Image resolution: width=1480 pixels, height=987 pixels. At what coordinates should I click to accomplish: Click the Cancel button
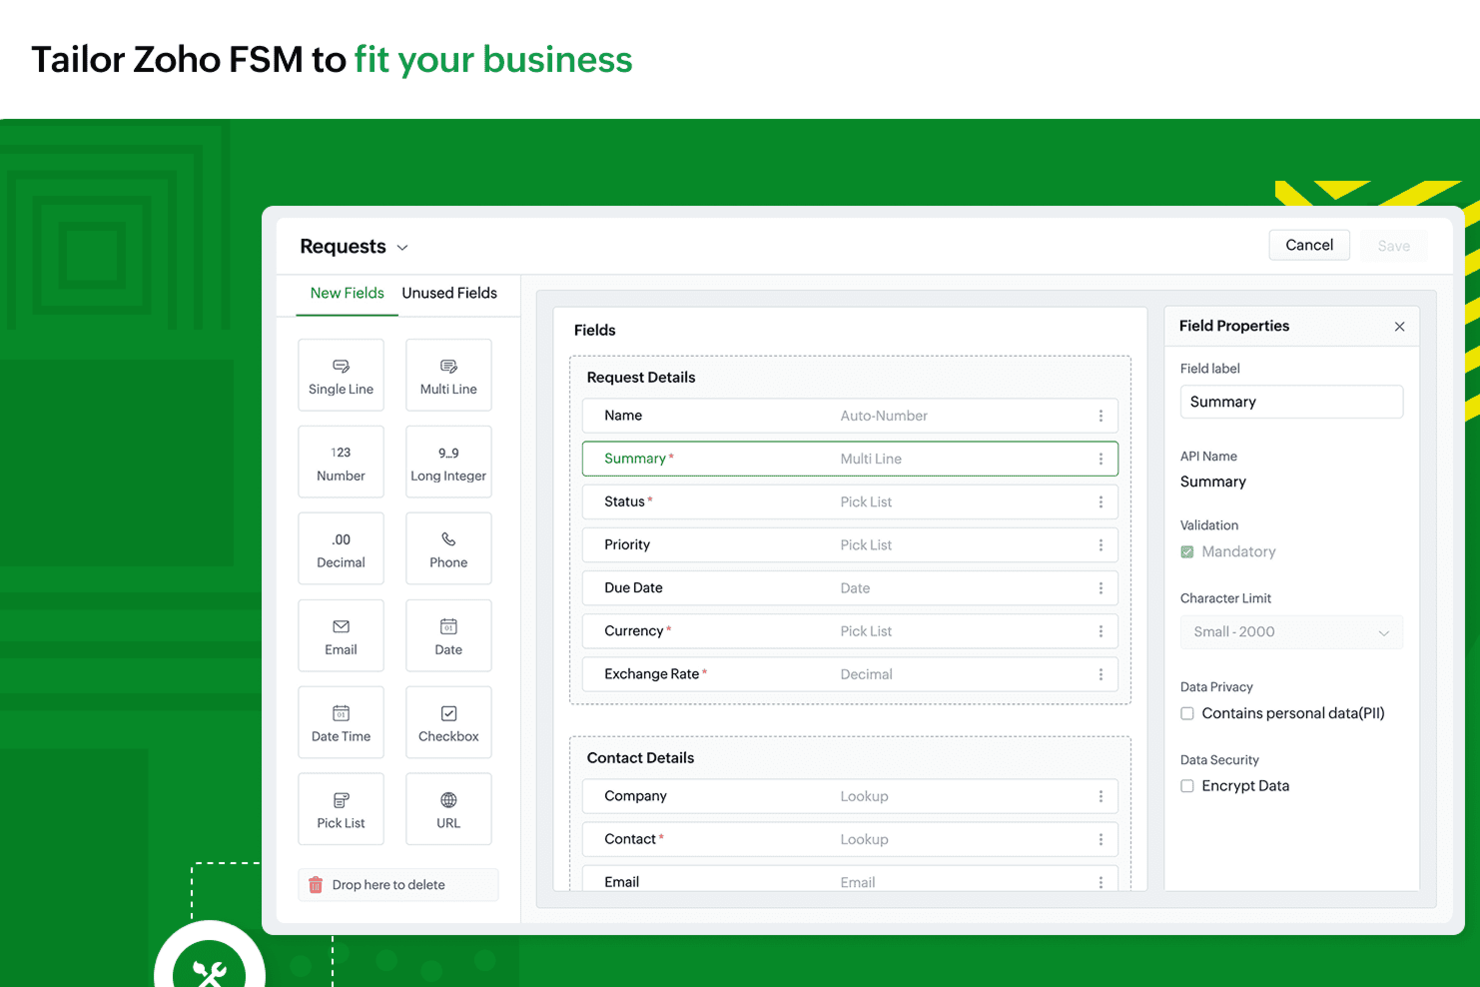[x=1309, y=244]
